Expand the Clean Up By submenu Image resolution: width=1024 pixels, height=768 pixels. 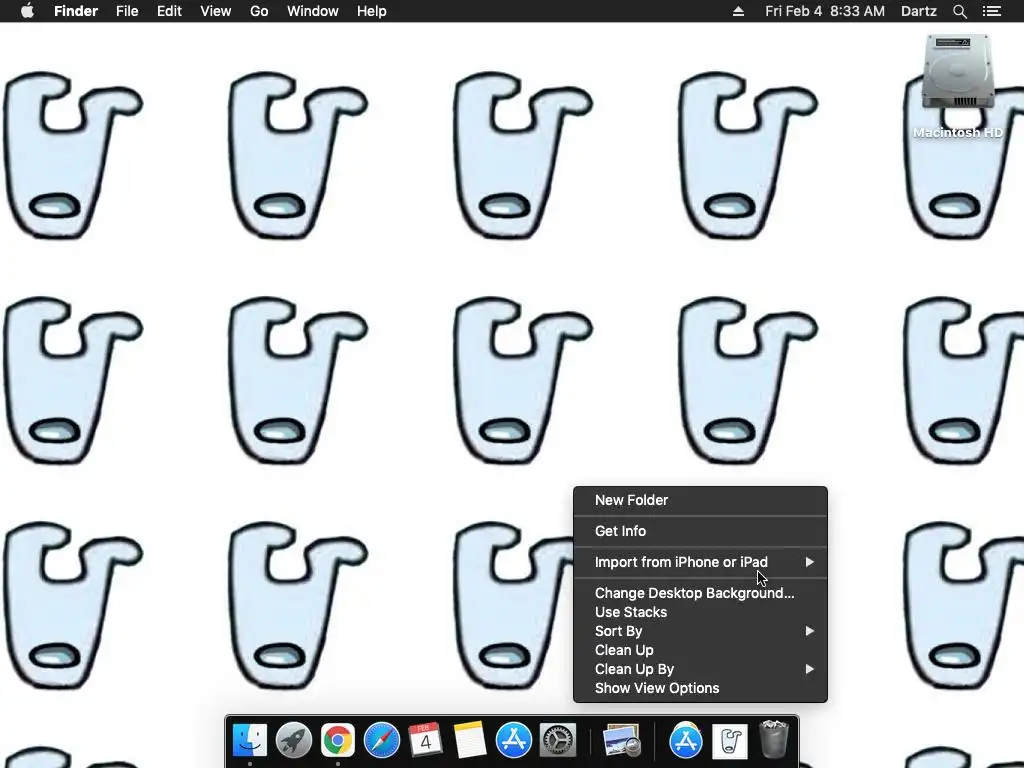tap(700, 669)
